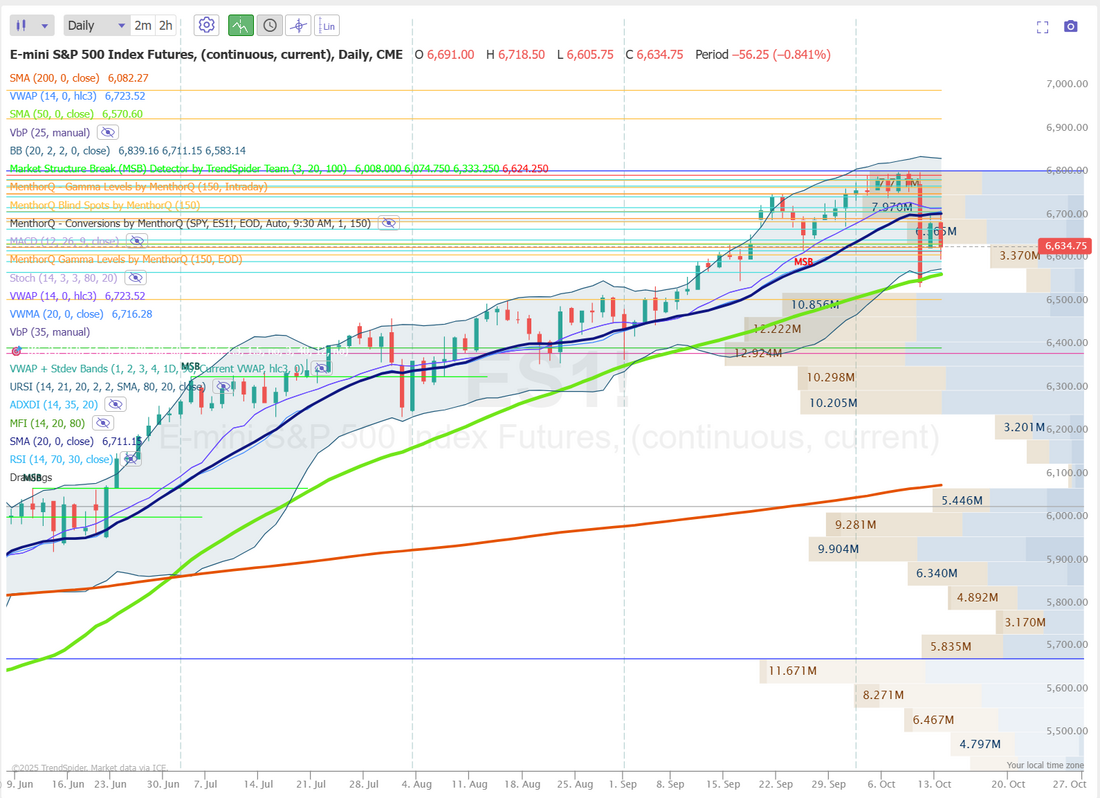Take a chart snapshot with camera icon
Viewport: 1100px width, 798px height.
point(1071,27)
